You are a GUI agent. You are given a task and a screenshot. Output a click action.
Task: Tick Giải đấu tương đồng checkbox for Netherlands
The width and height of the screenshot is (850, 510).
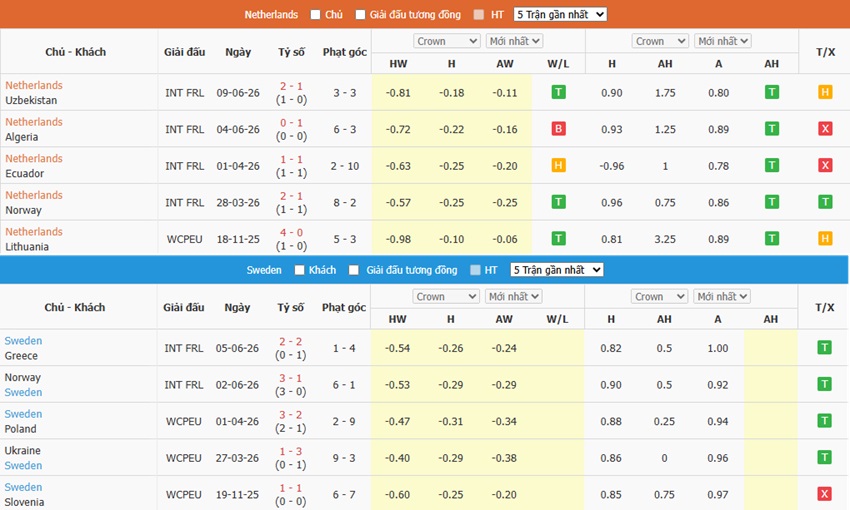[x=360, y=15]
